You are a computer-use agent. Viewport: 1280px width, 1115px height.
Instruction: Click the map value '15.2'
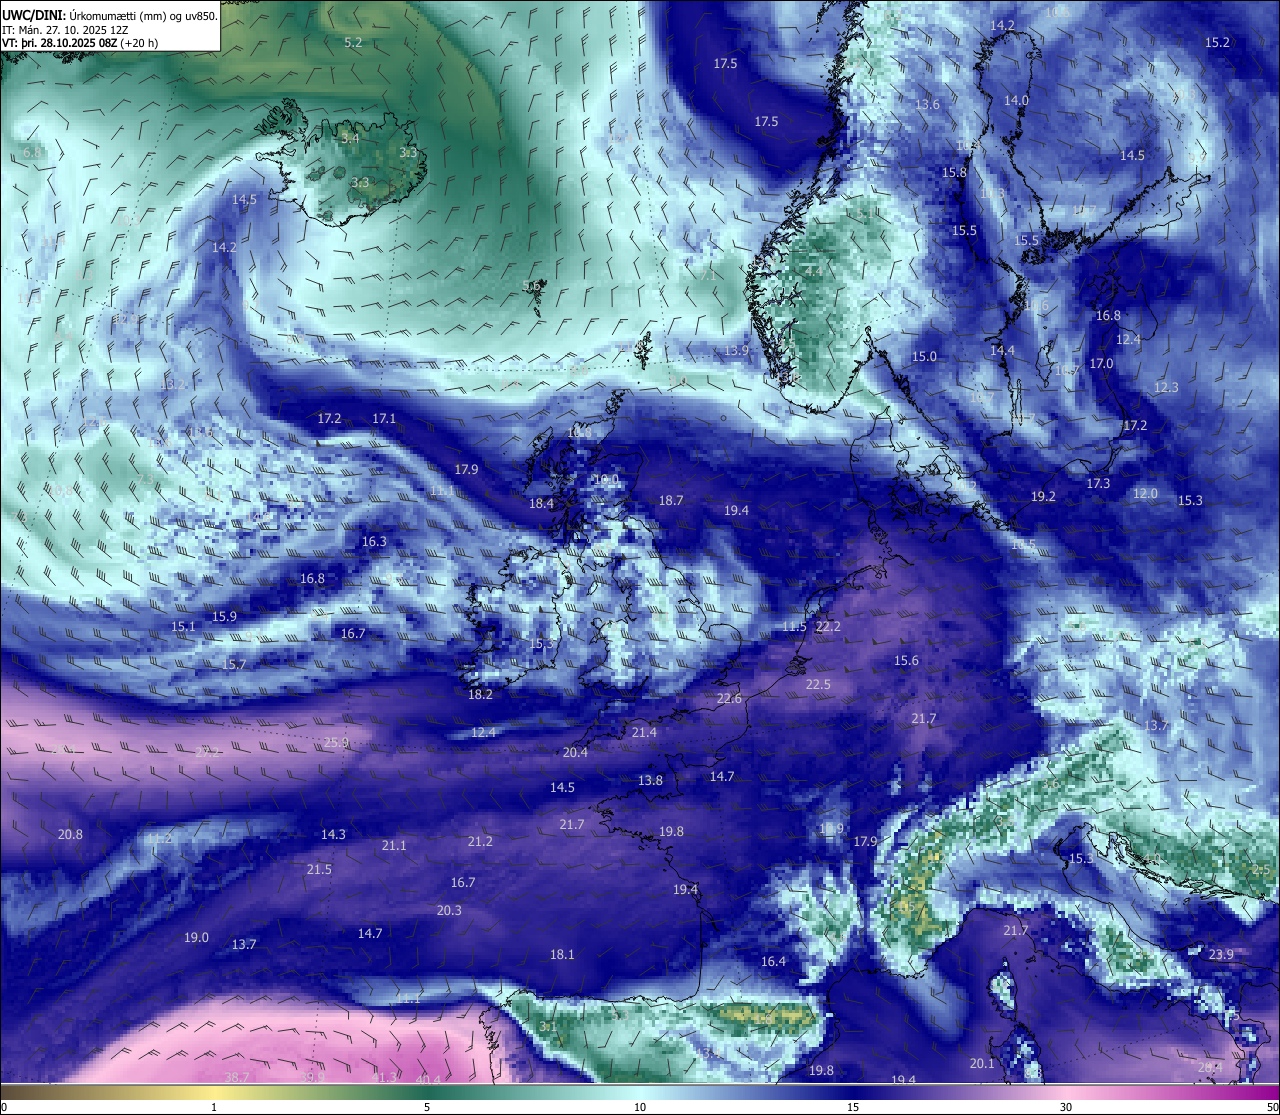point(1217,43)
